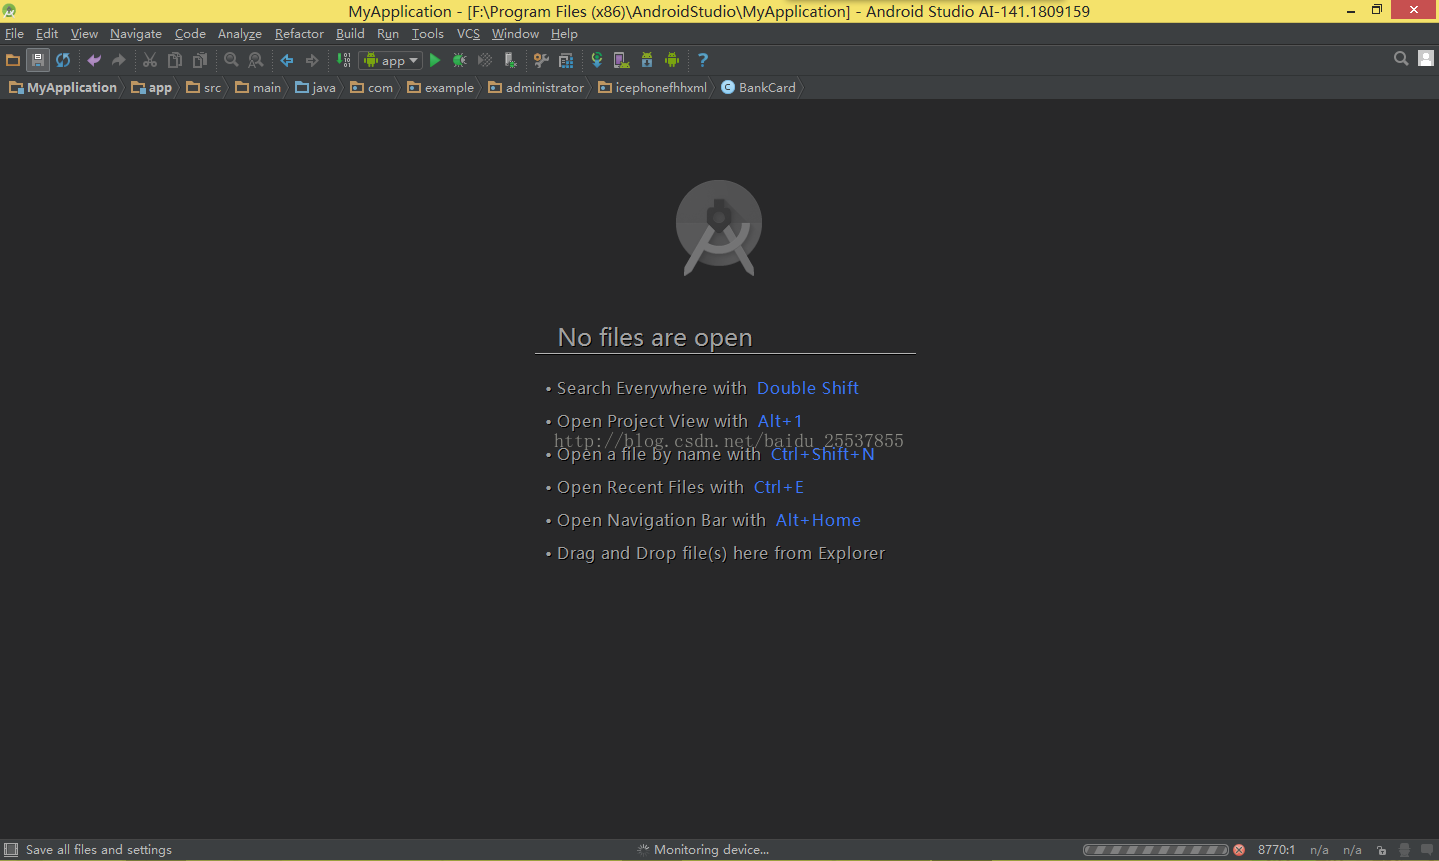
Task: Open the VCS menu
Action: click(468, 34)
